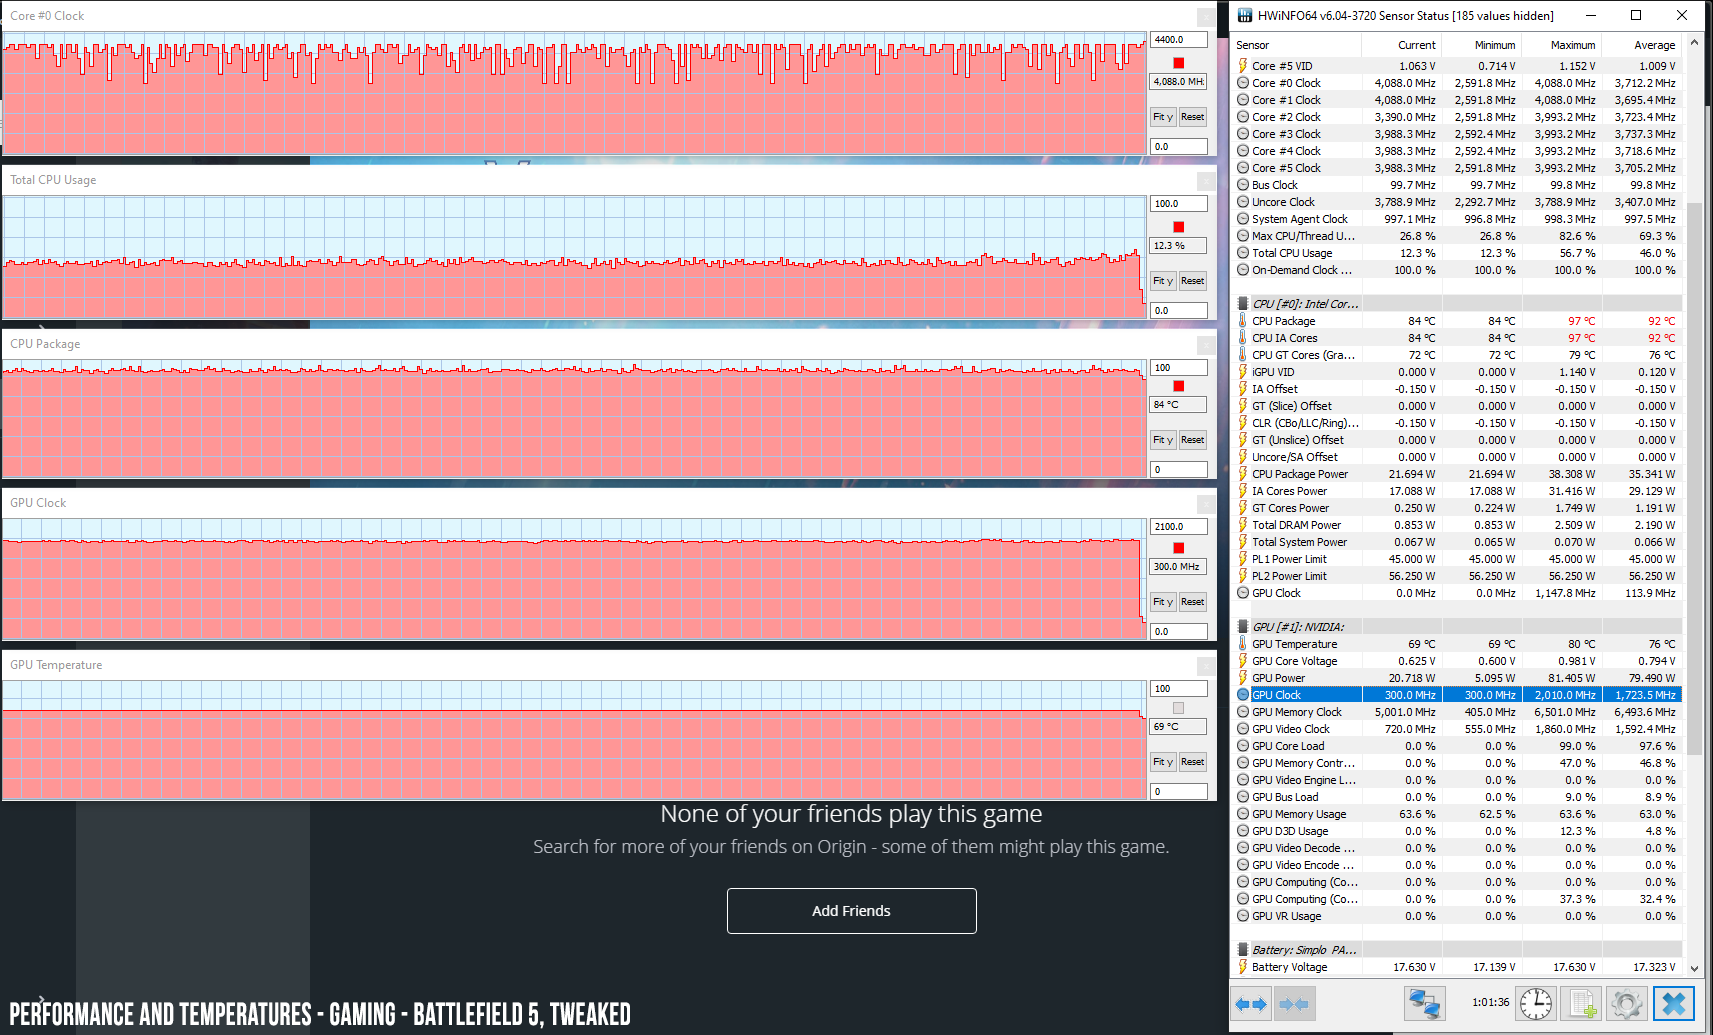Screen dimensions: 1713x1035
Task: Edit GPU Clock graph maximum field 2100.0
Action: (1178, 527)
